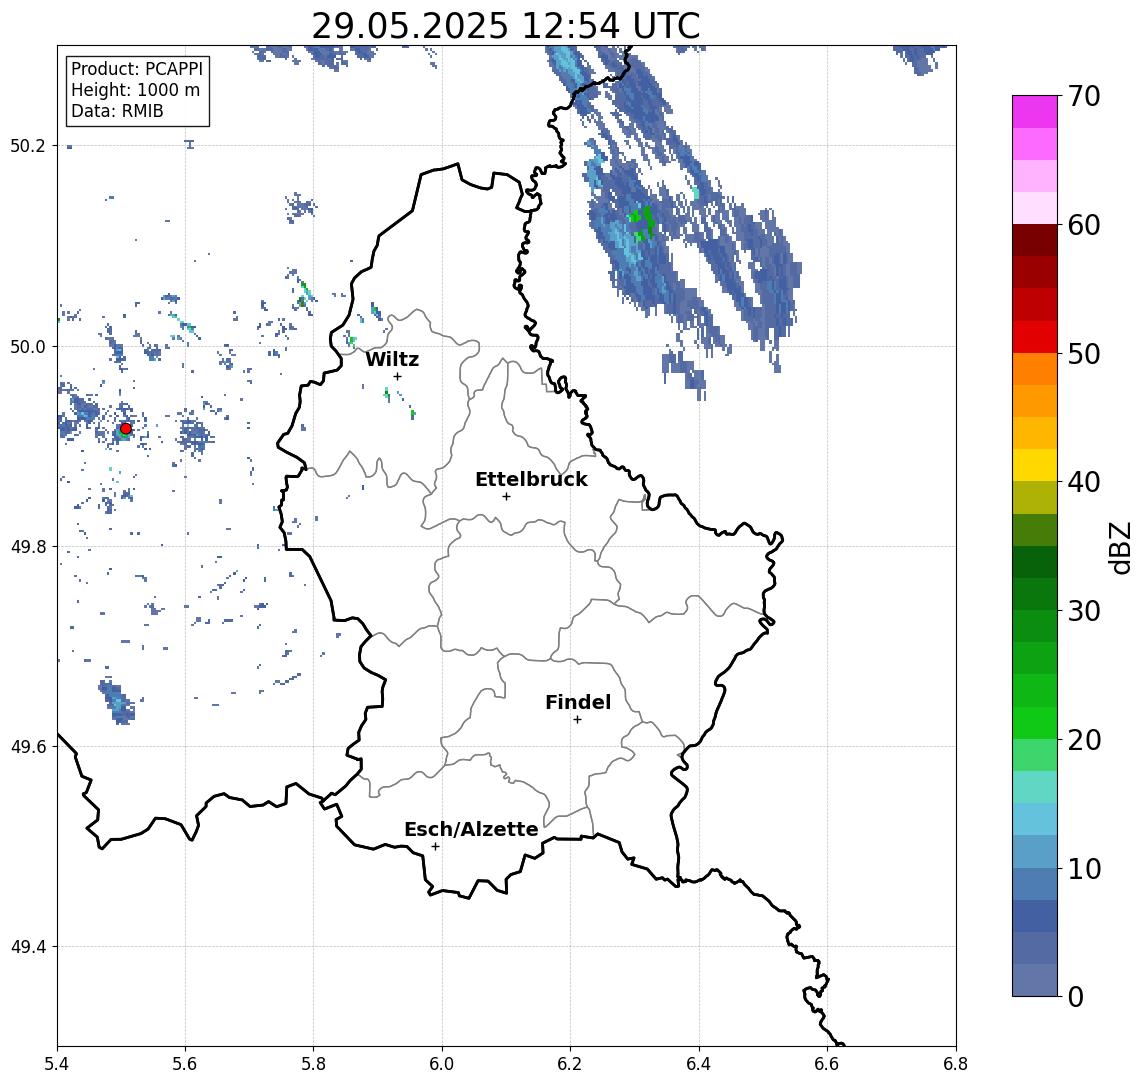The height and width of the screenshot is (1084, 1145).
Task: Click the dark green 30 dBZ colorbar swatch
Action: pyautogui.click(x=1035, y=594)
